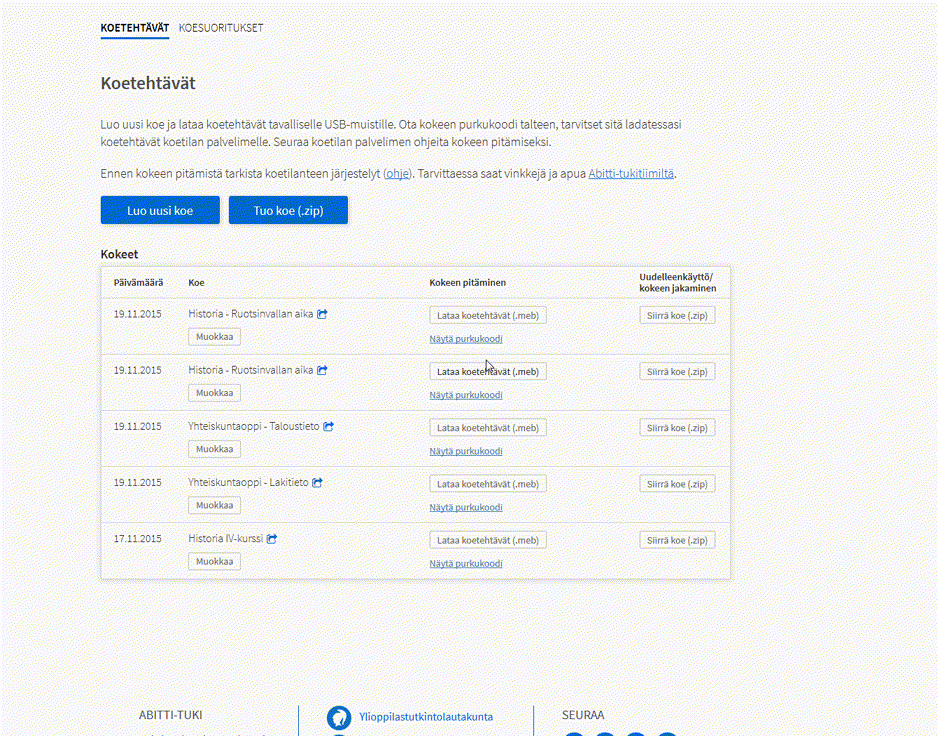
Task: Export Lakitieto exam via Siirrä koe (.zip)
Action: 677,484
